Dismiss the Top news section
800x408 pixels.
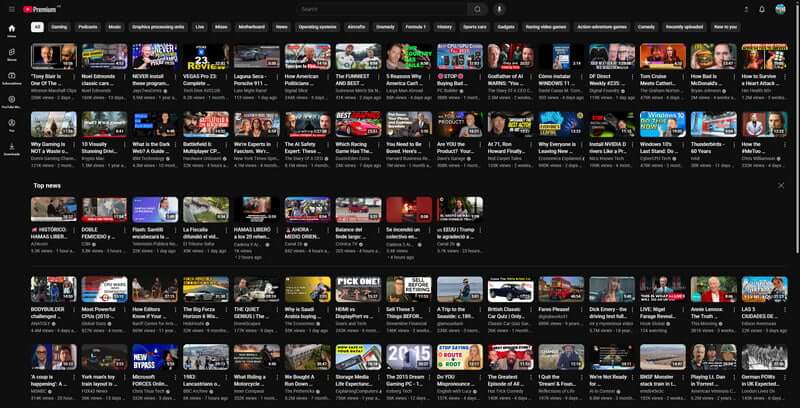pyautogui.click(x=781, y=185)
